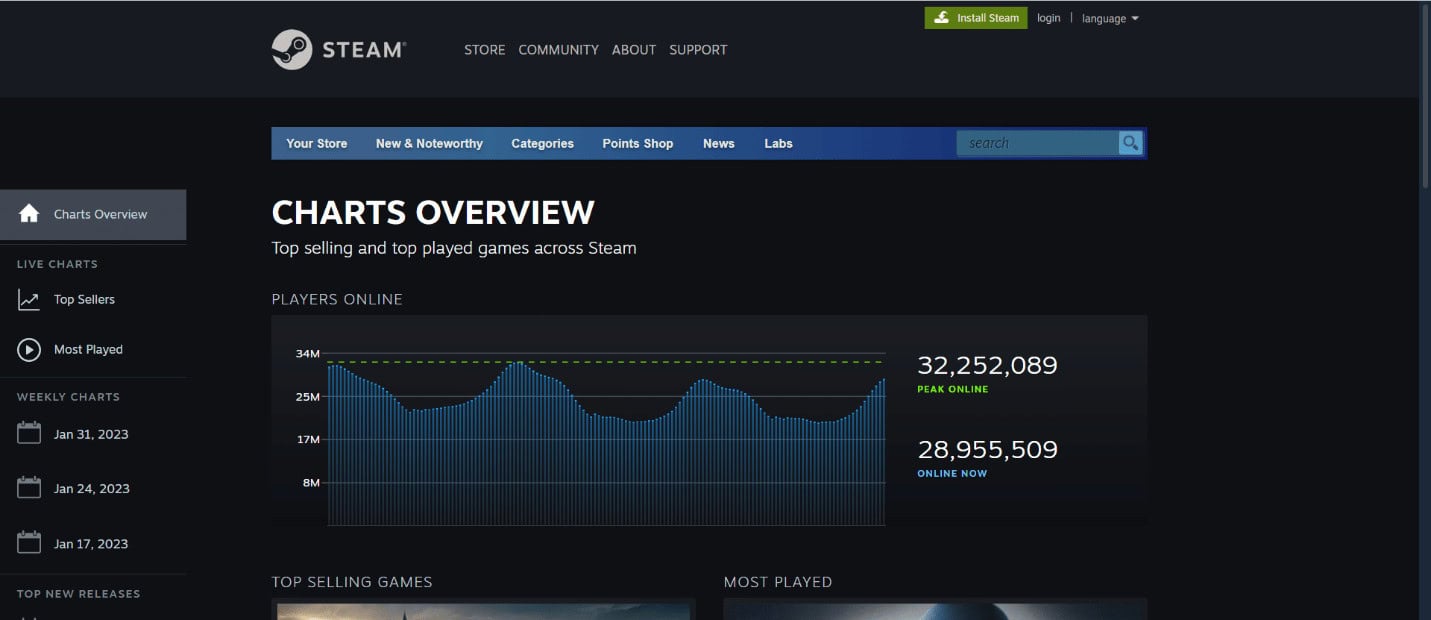The height and width of the screenshot is (620, 1431).
Task: Open the SUPPORT page
Action: [698, 49]
